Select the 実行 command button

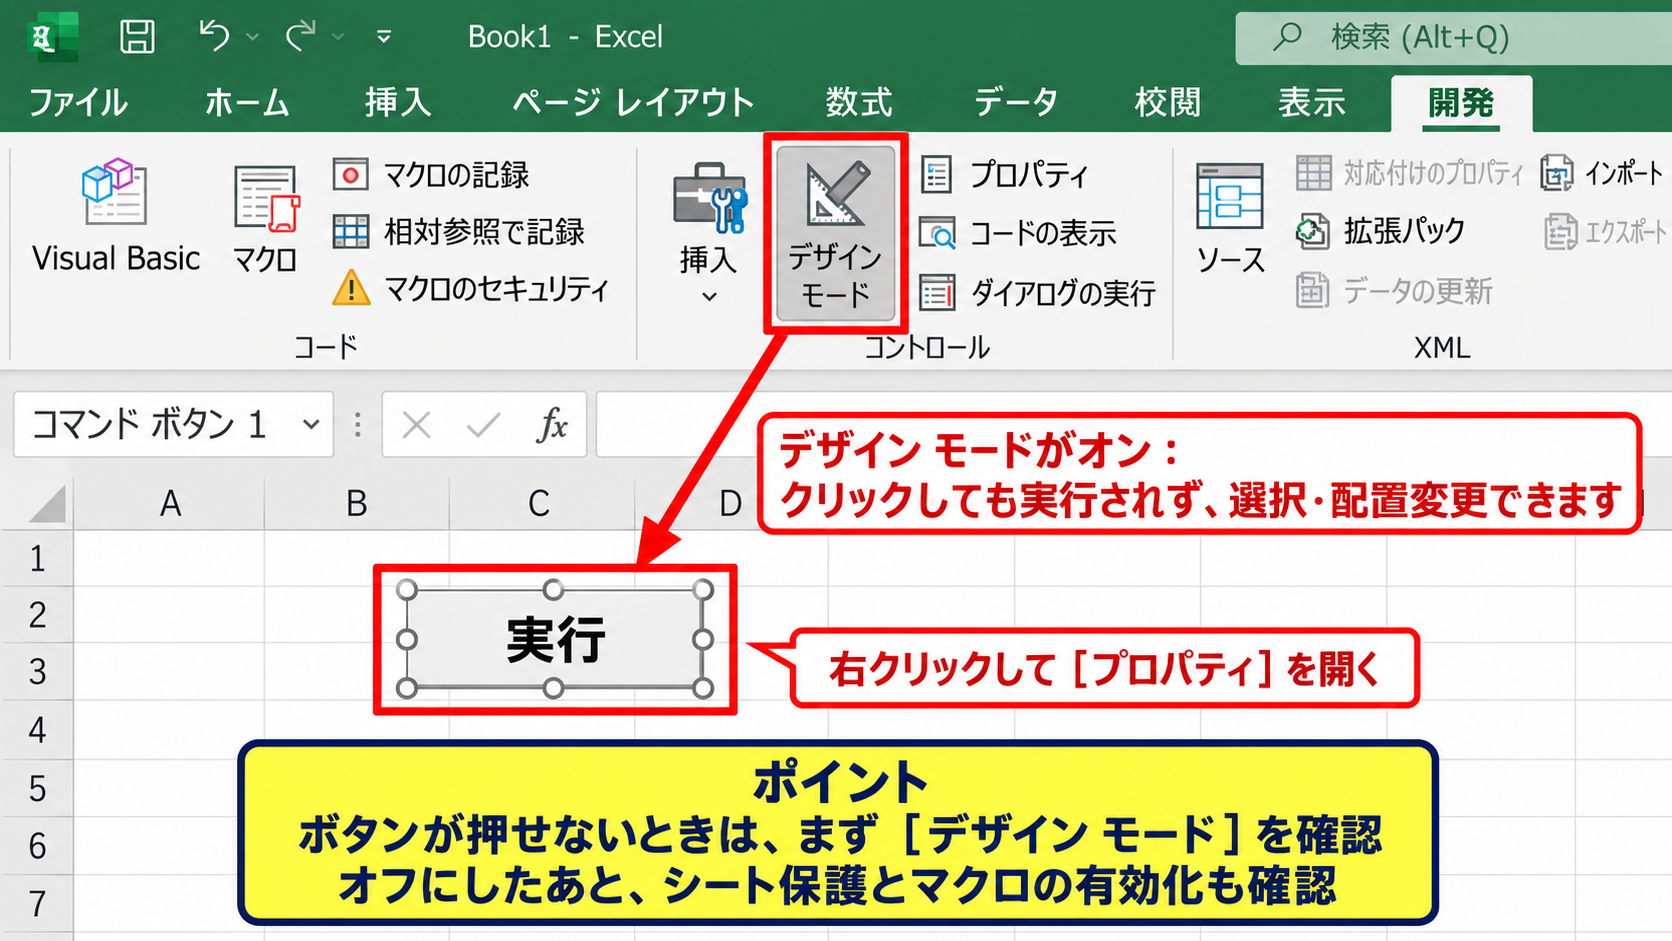pyautogui.click(x=555, y=639)
